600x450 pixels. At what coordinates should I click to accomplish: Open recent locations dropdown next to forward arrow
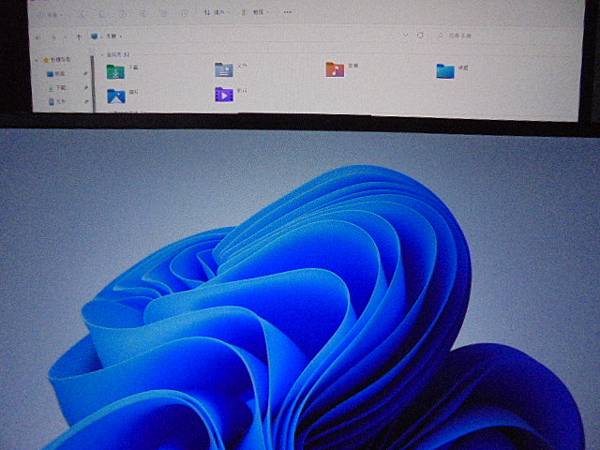(65, 38)
